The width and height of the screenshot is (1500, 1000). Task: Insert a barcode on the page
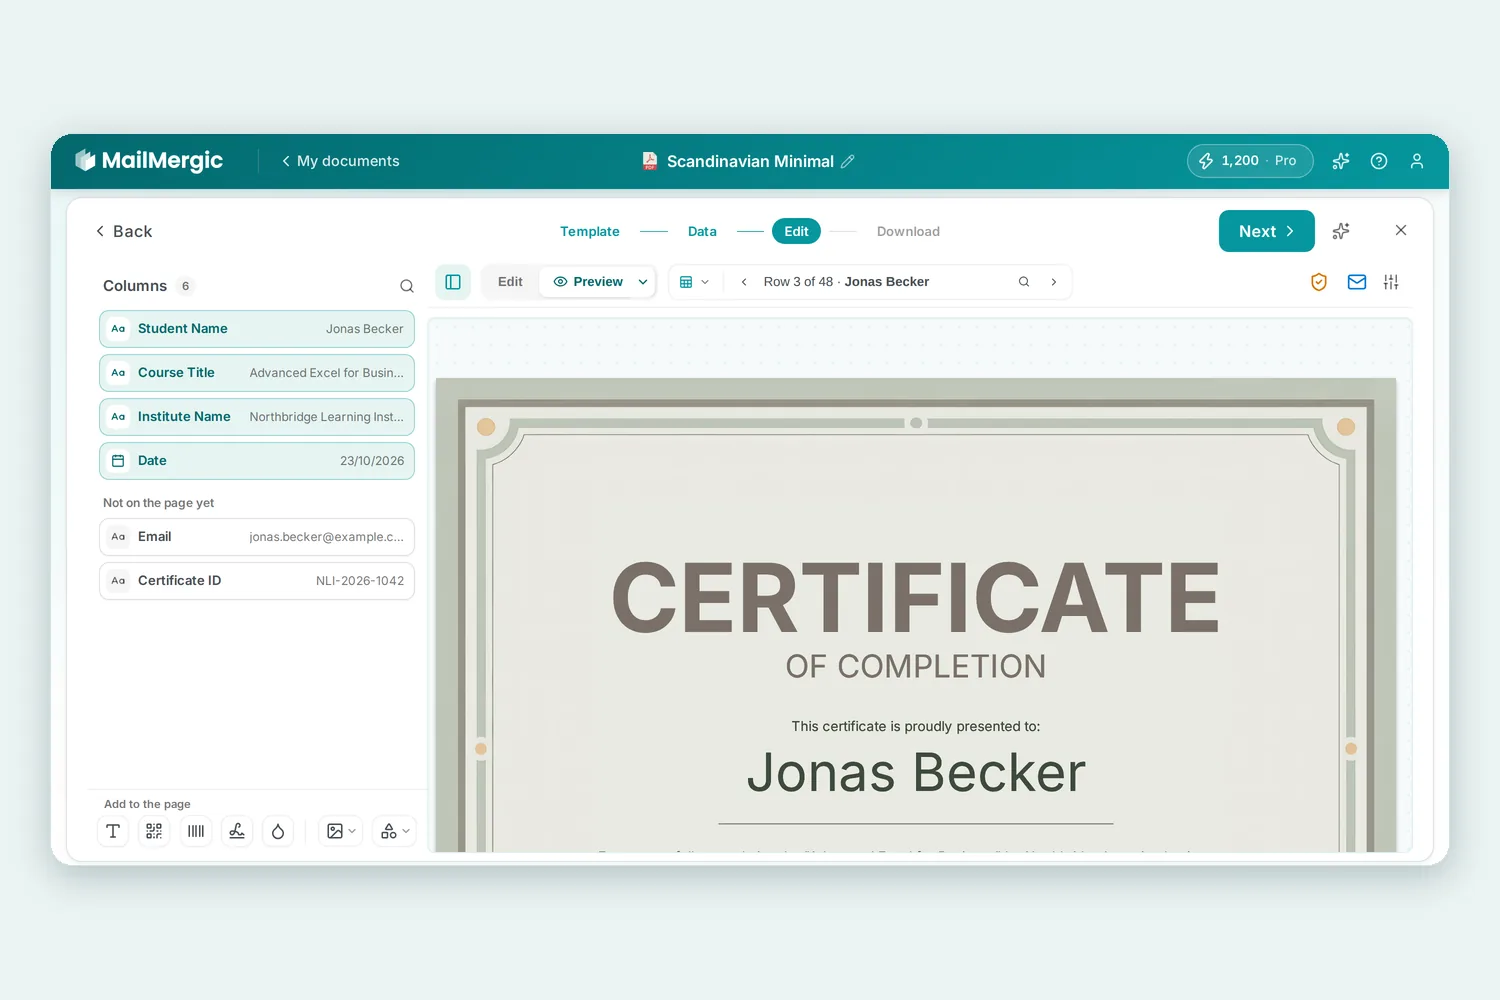196,831
